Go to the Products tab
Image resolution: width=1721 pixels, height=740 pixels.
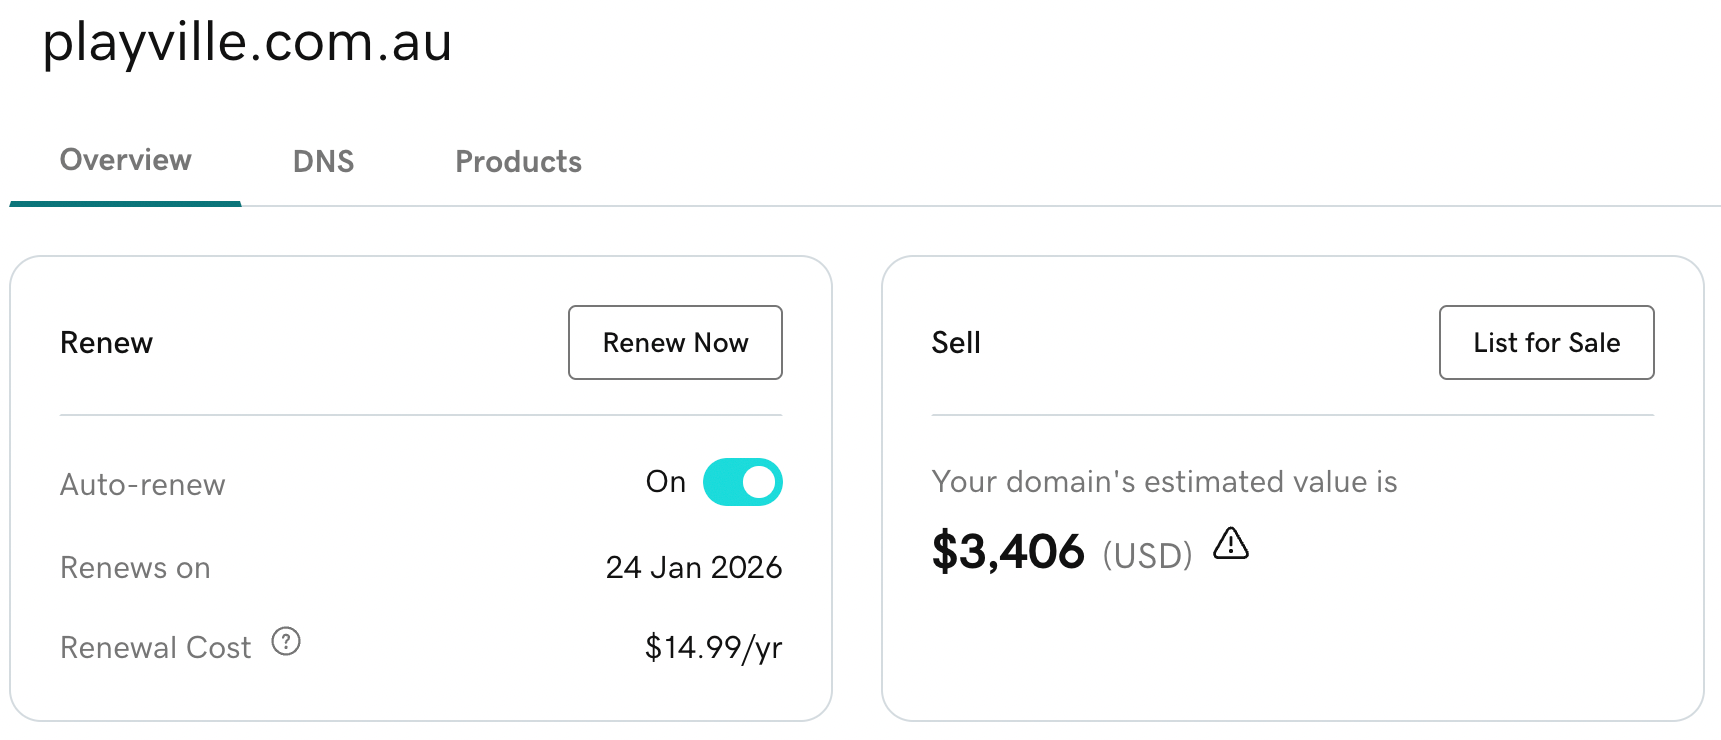point(518,161)
